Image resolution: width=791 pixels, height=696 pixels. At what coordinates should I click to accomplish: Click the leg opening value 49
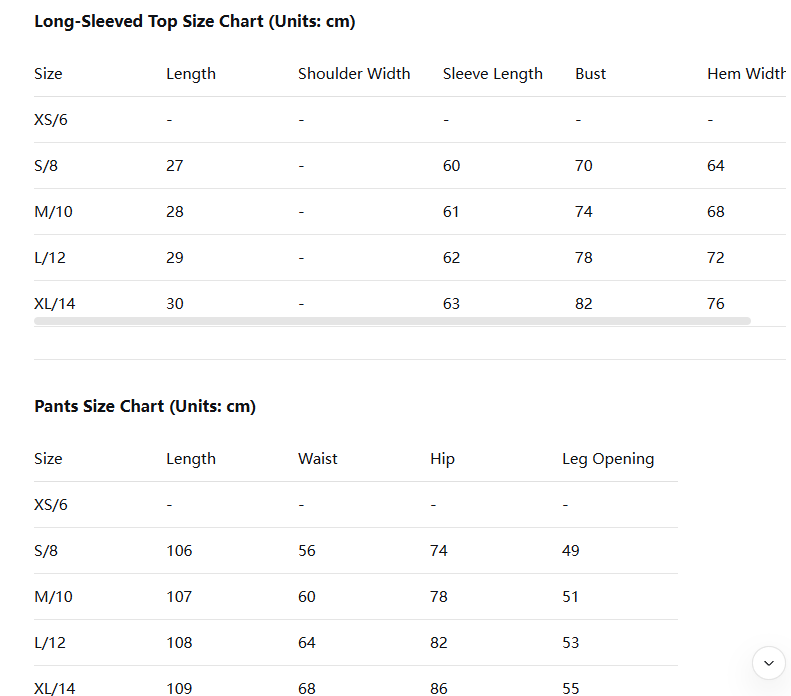point(571,551)
